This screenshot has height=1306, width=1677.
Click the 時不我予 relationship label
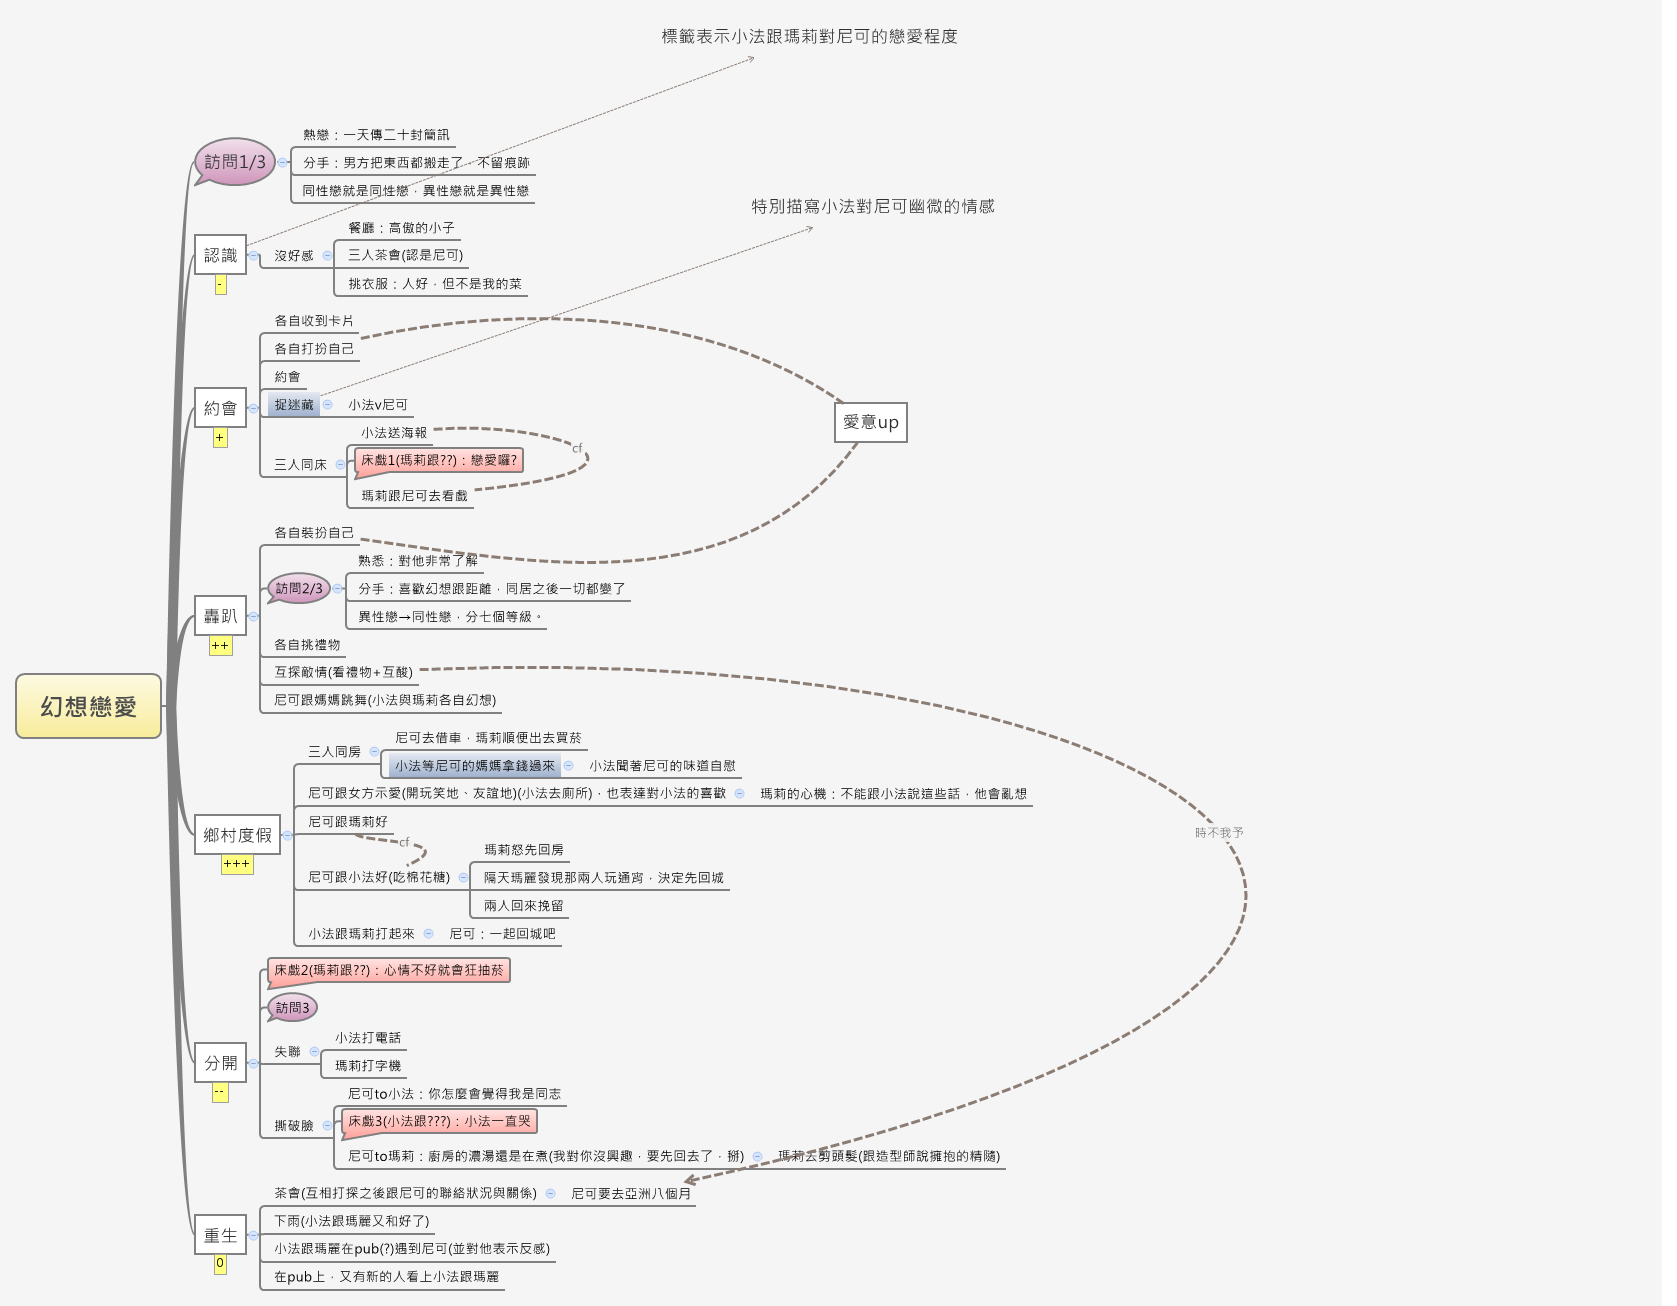click(1219, 832)
